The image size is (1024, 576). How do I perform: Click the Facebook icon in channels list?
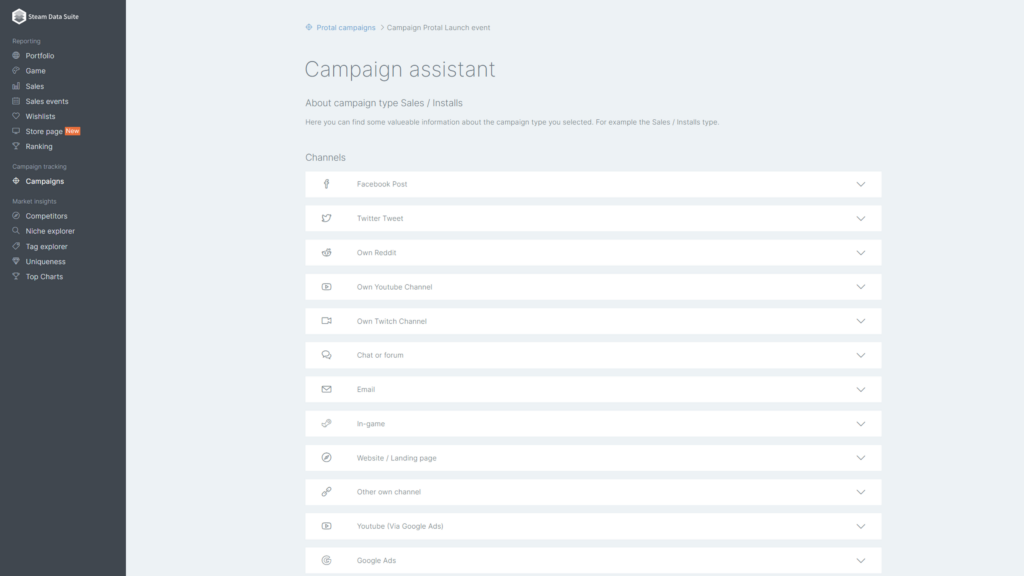pos(327,184)
